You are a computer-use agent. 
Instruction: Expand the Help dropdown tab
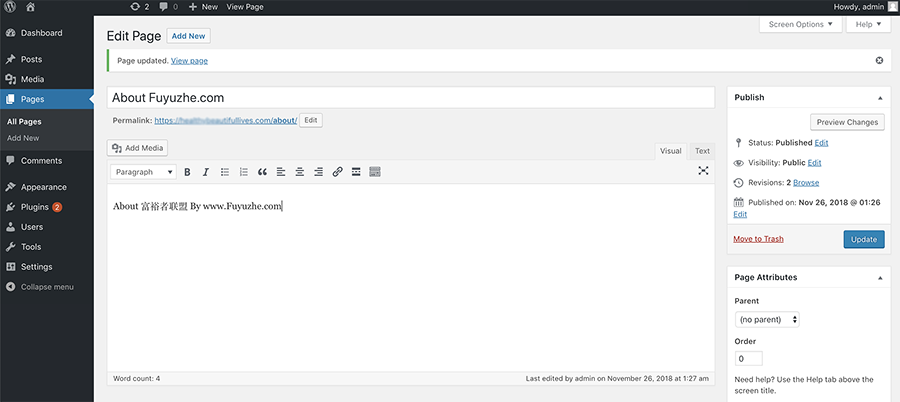pos(868,24)
